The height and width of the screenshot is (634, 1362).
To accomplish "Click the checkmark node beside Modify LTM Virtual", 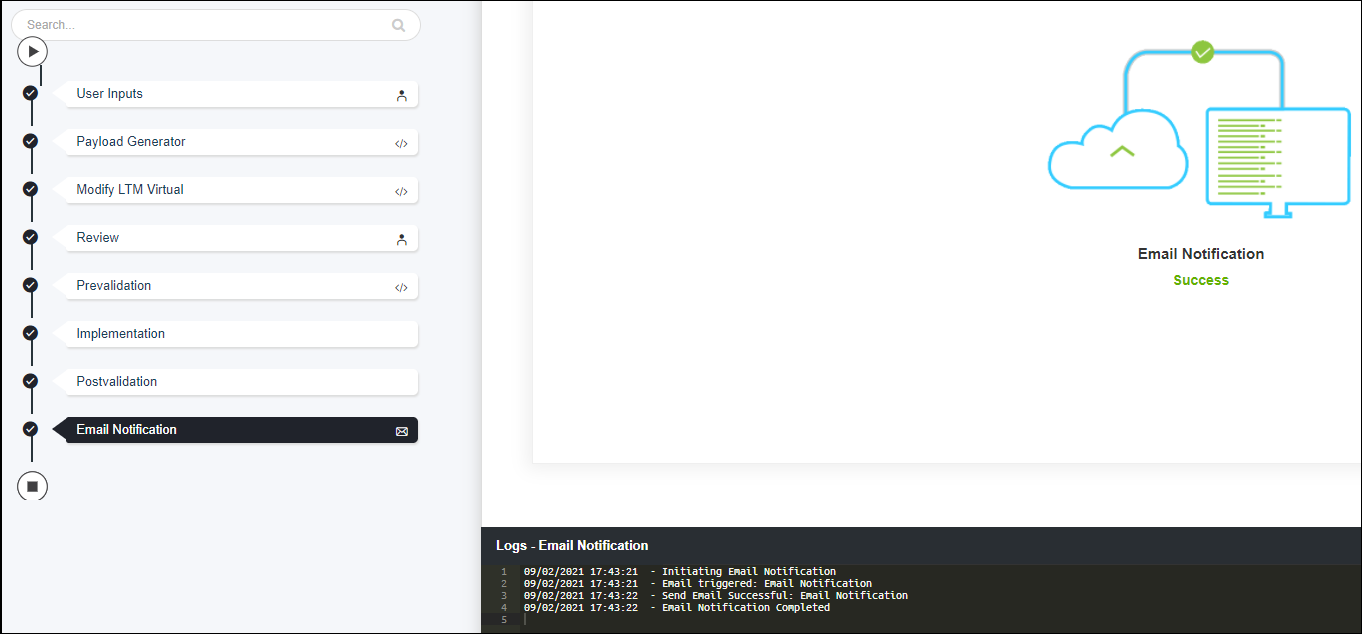I will click(x=31, y=189).
